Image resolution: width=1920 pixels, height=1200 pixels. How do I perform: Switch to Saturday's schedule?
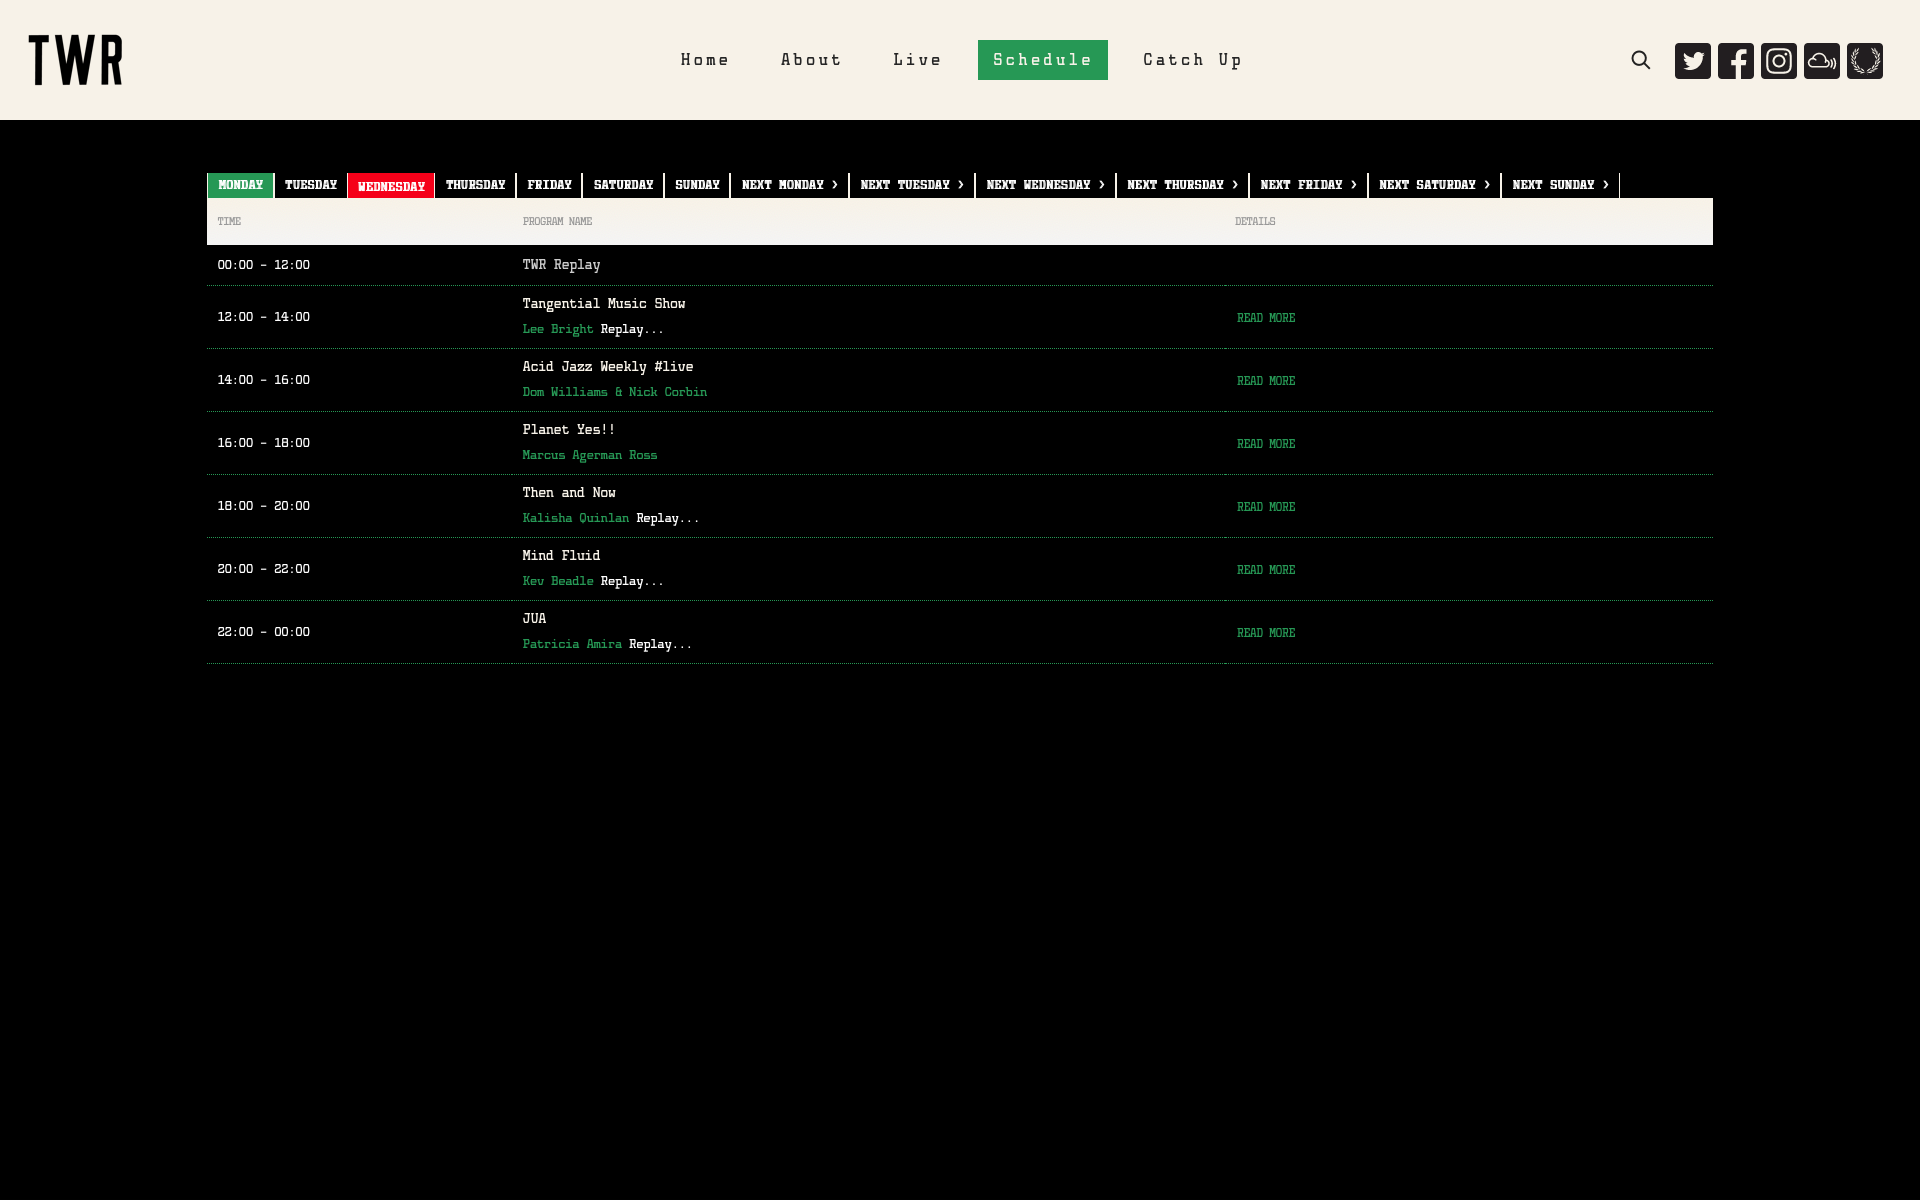623,185
